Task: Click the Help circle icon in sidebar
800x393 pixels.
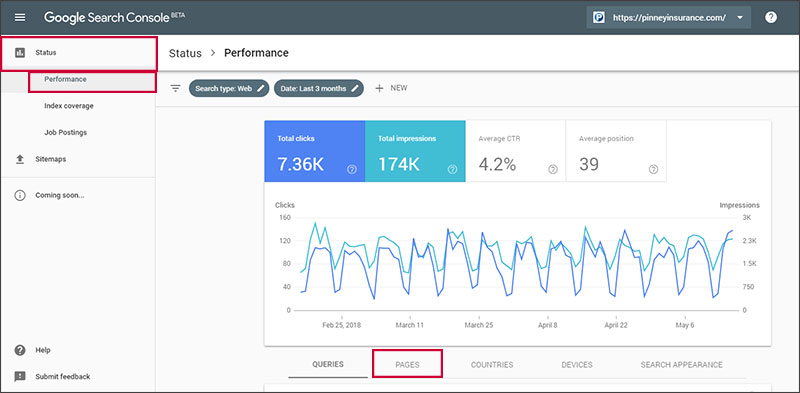Action: (x=20, y=351)
